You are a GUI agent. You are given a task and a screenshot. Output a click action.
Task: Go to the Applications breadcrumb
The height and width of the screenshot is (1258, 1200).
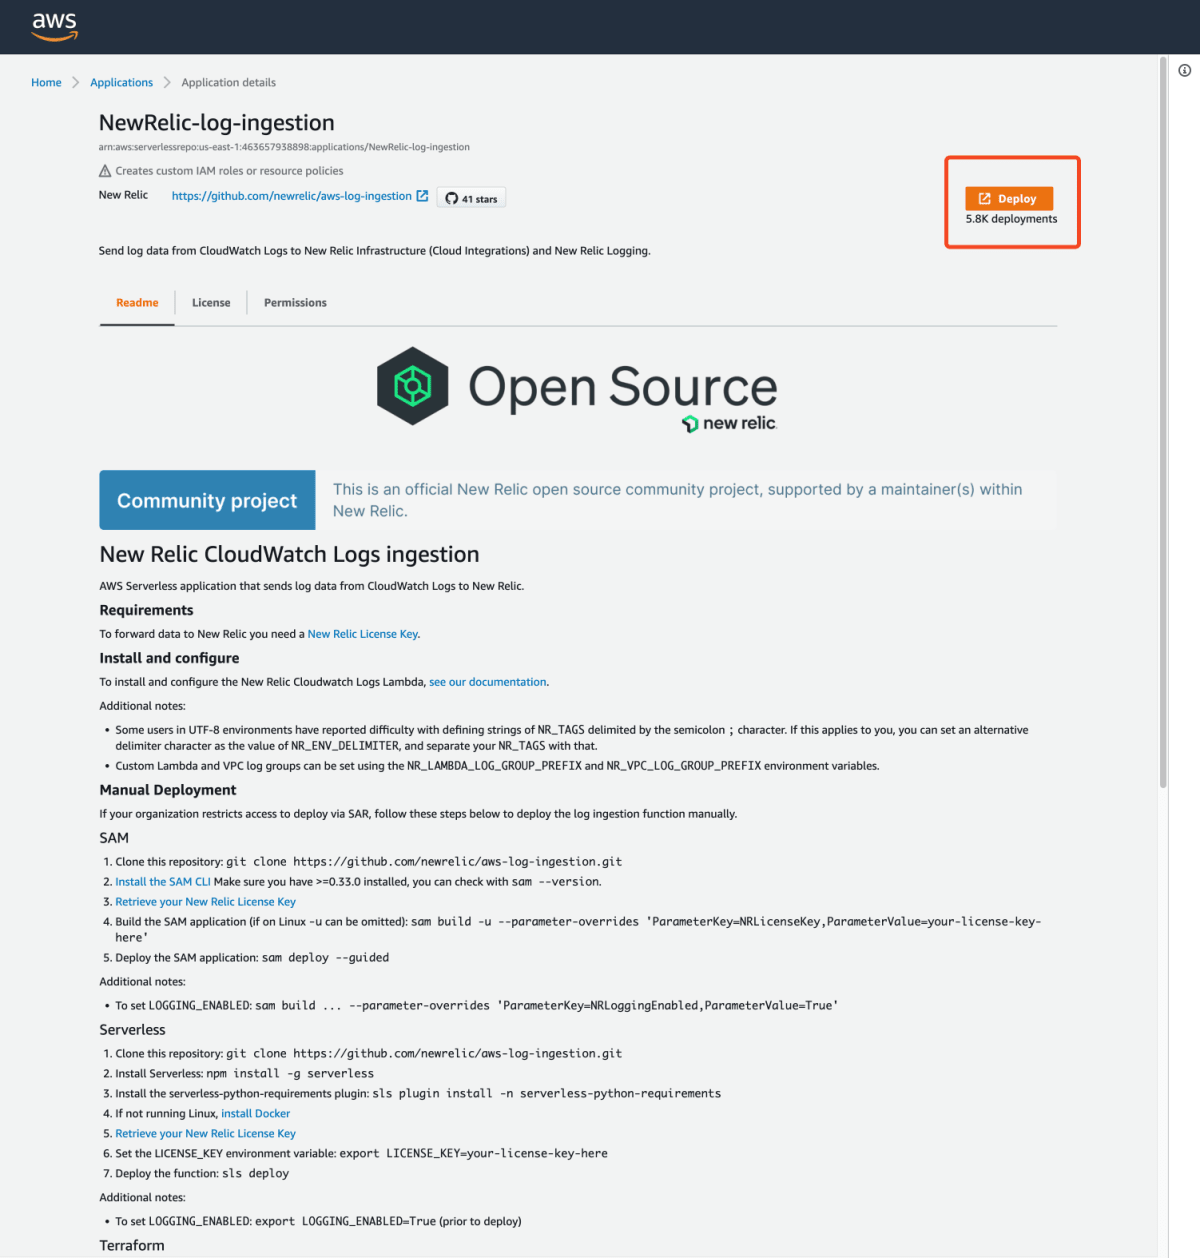tap(121, 83)
